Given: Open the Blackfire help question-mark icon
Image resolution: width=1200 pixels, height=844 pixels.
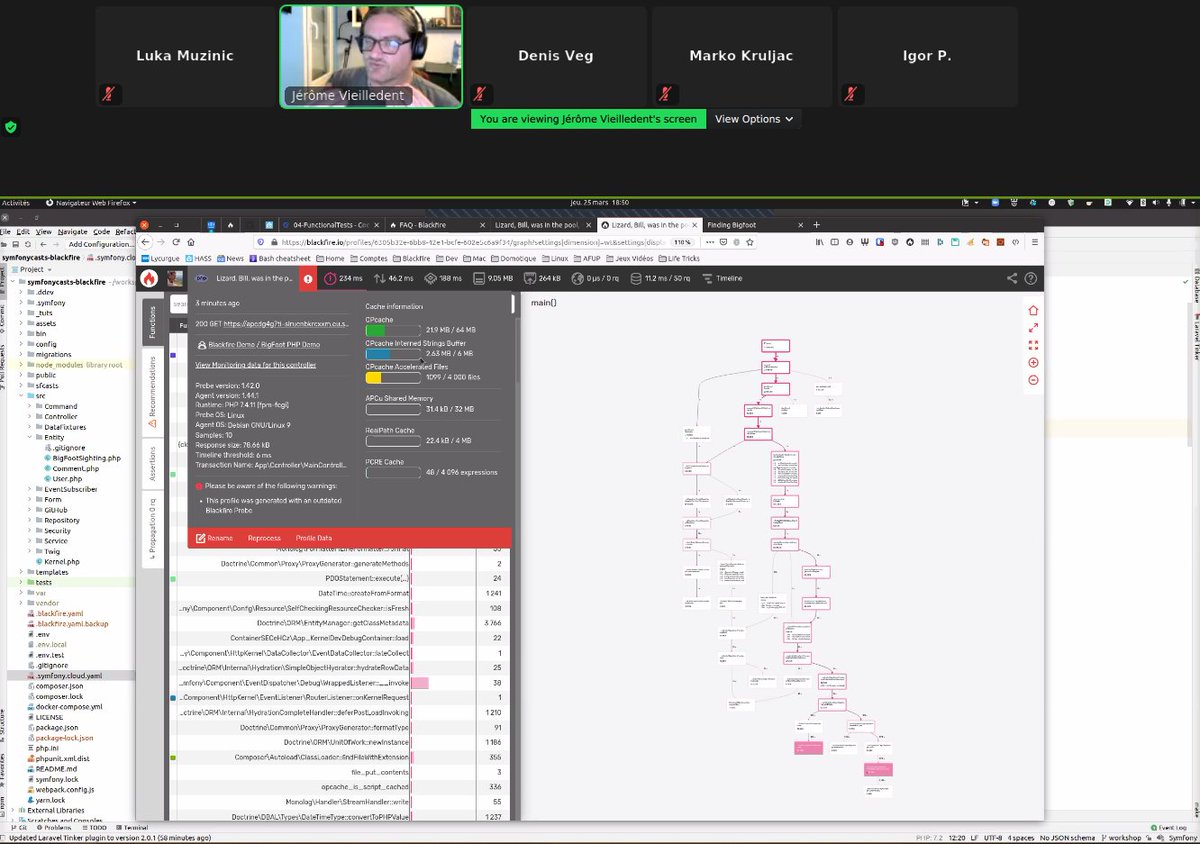Looking at the screenshot, I should pyautogui.click(x=1031, y=279).
